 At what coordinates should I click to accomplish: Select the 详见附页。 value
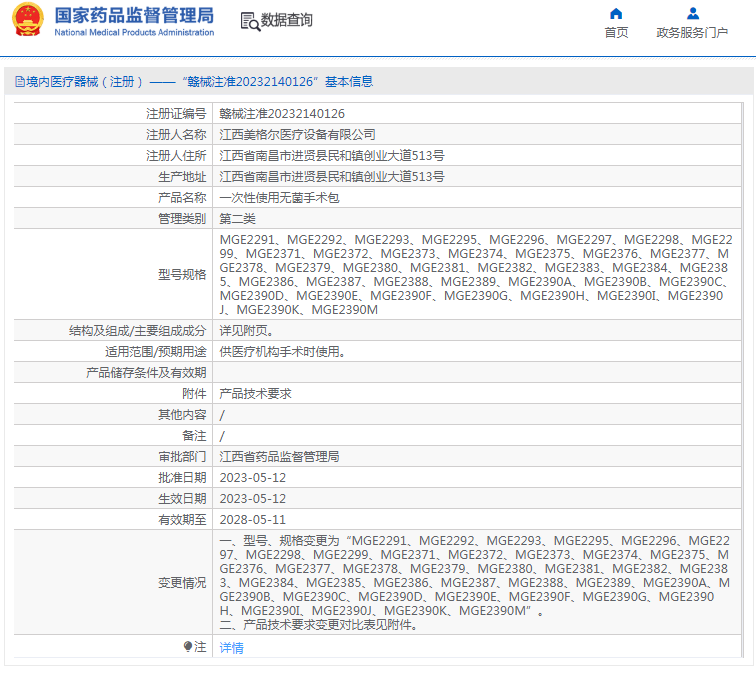point(246,331)
